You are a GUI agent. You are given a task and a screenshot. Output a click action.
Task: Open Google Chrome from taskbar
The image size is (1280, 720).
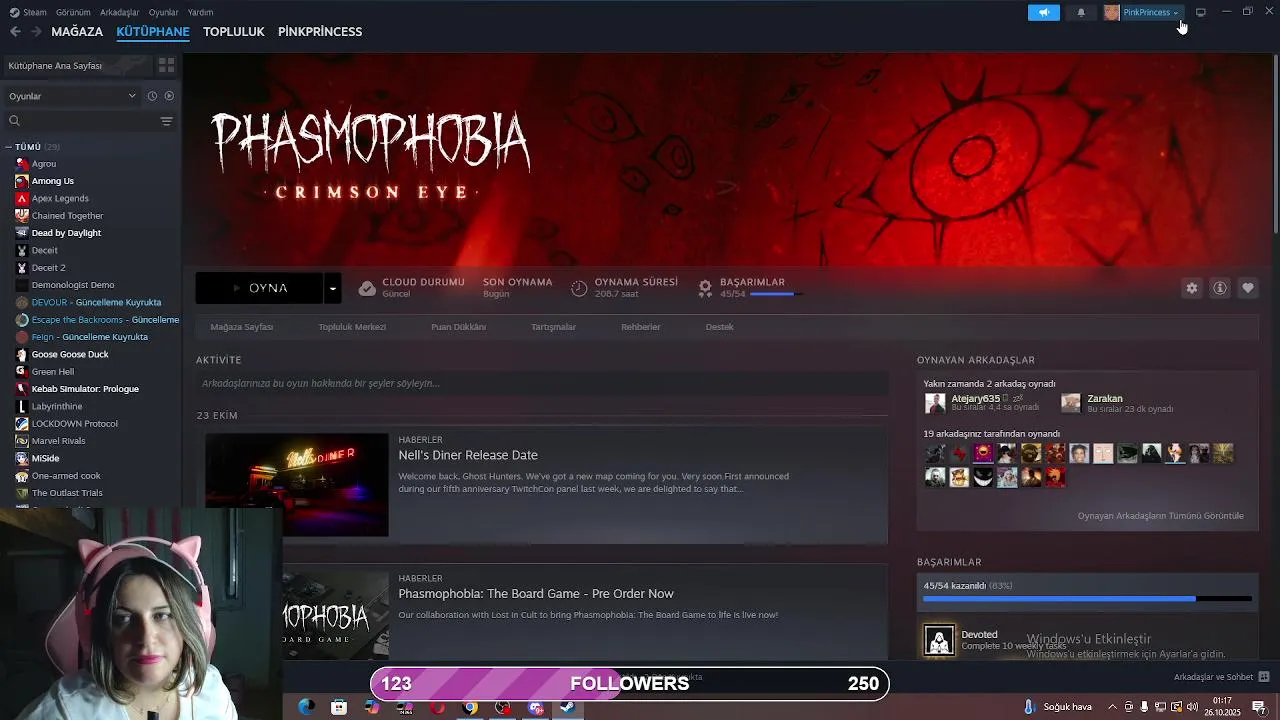(x=470, y=707)
